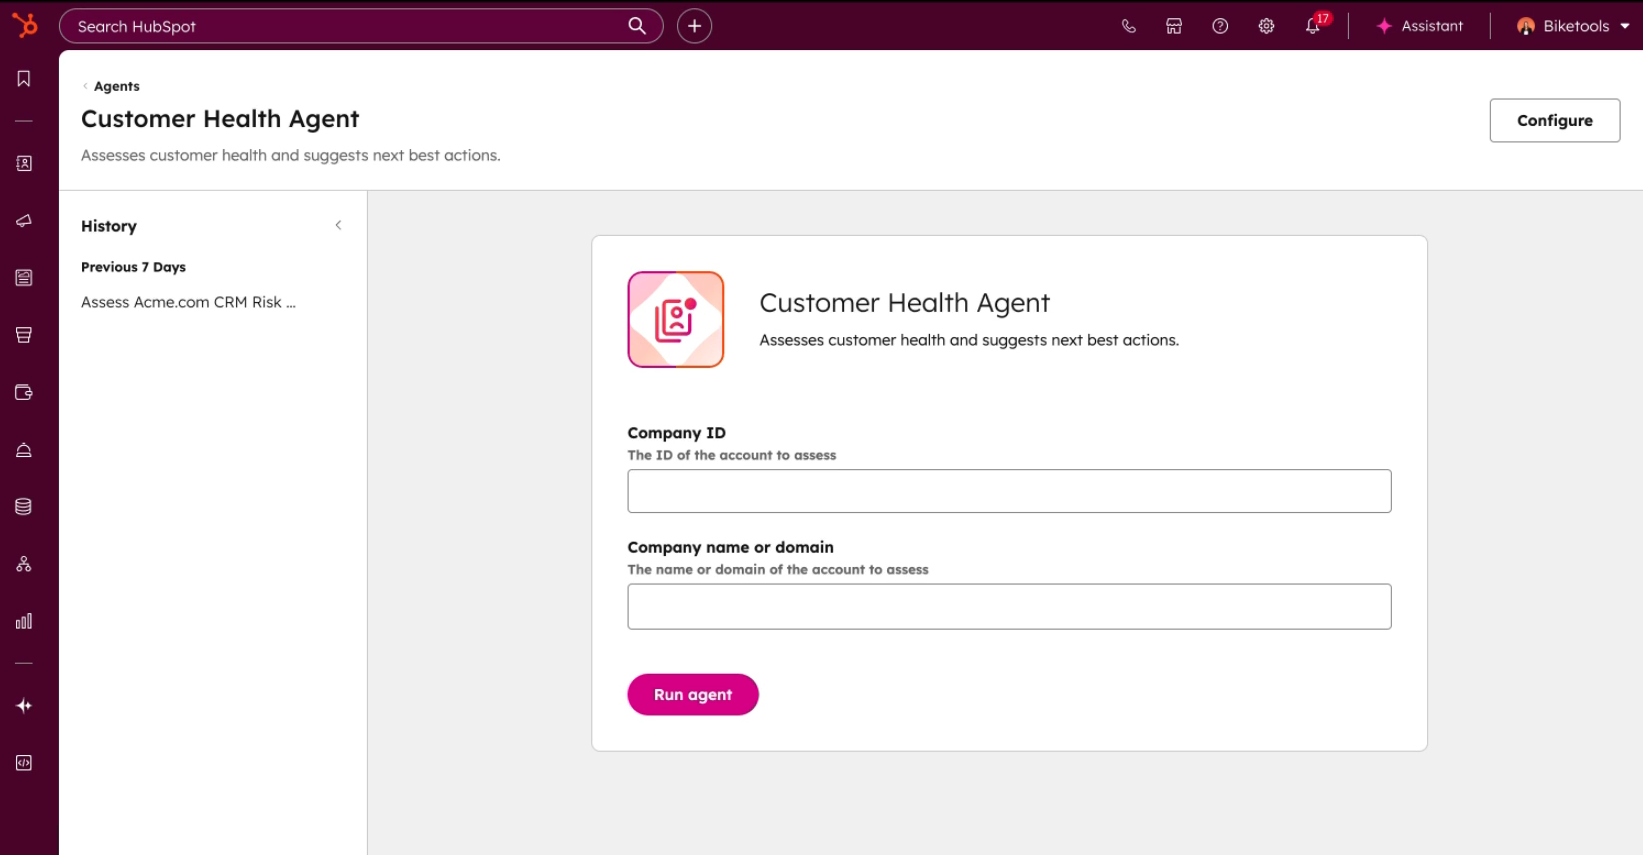Open the reporting bar chart sidebar icon
Screen dimensions: 1643x855
(x=24, y=621)
